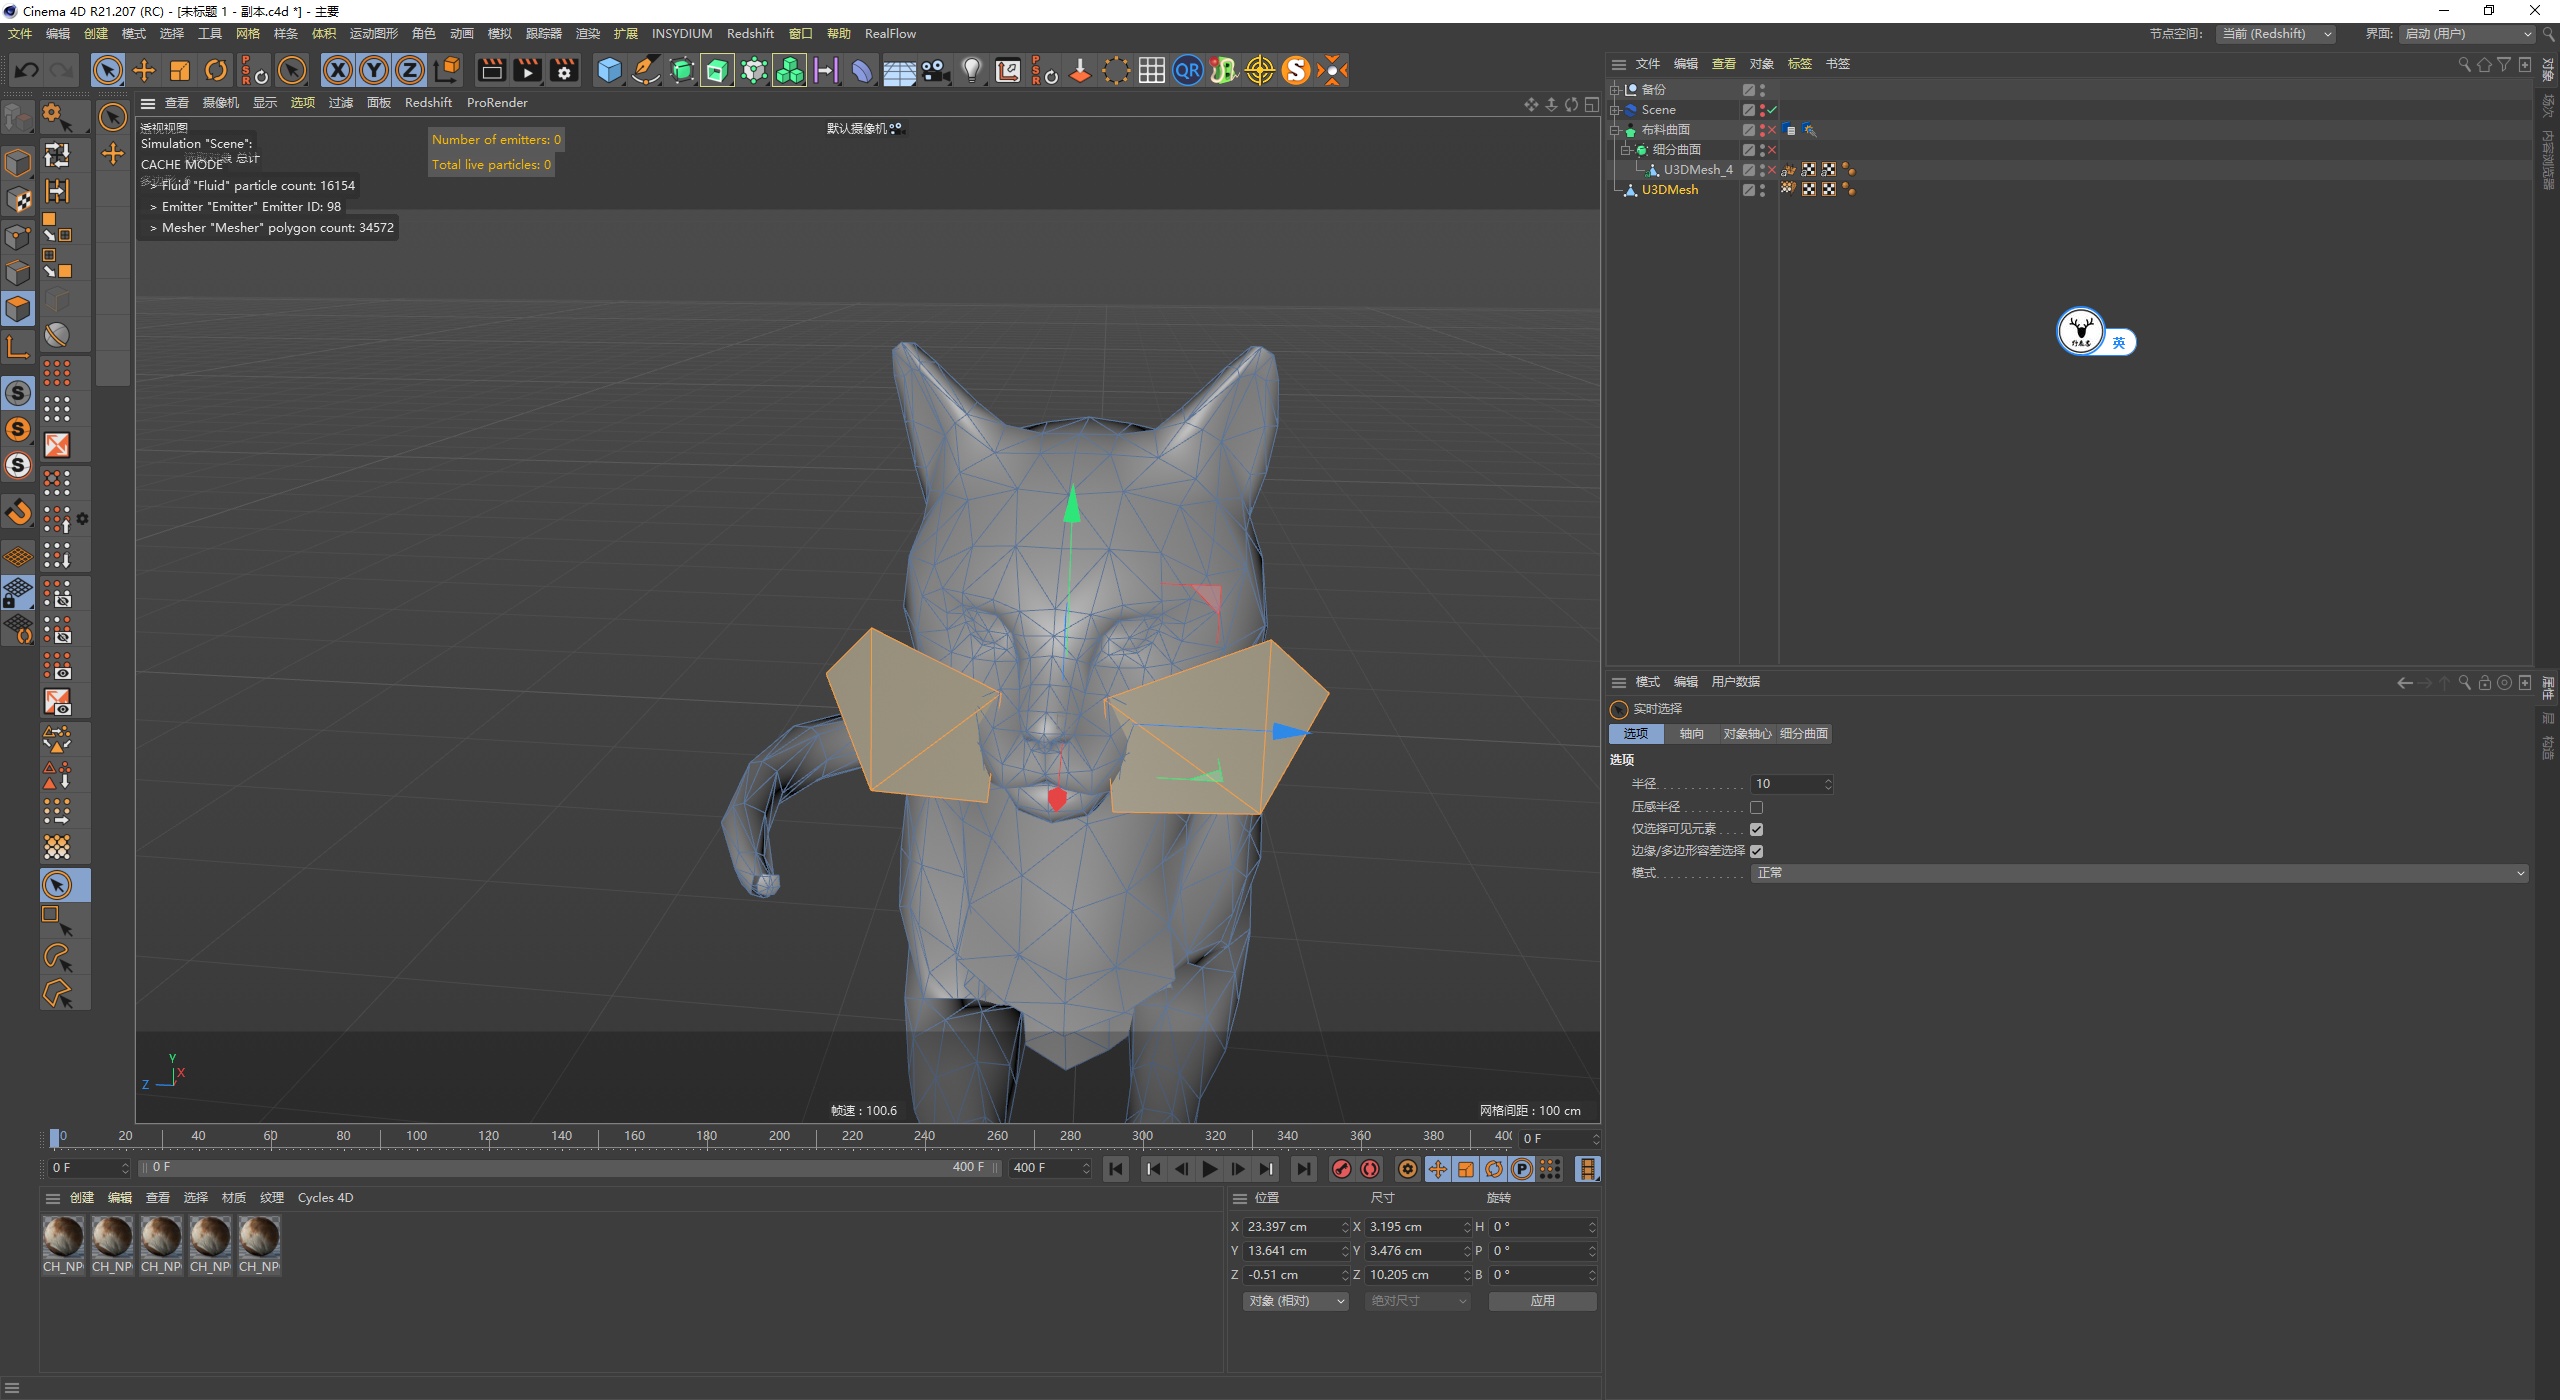The height and width of the screenshot is (1400, 2560).
Task: Expand the Scene object in hierarchy
Action: (x=1614, y=110)
